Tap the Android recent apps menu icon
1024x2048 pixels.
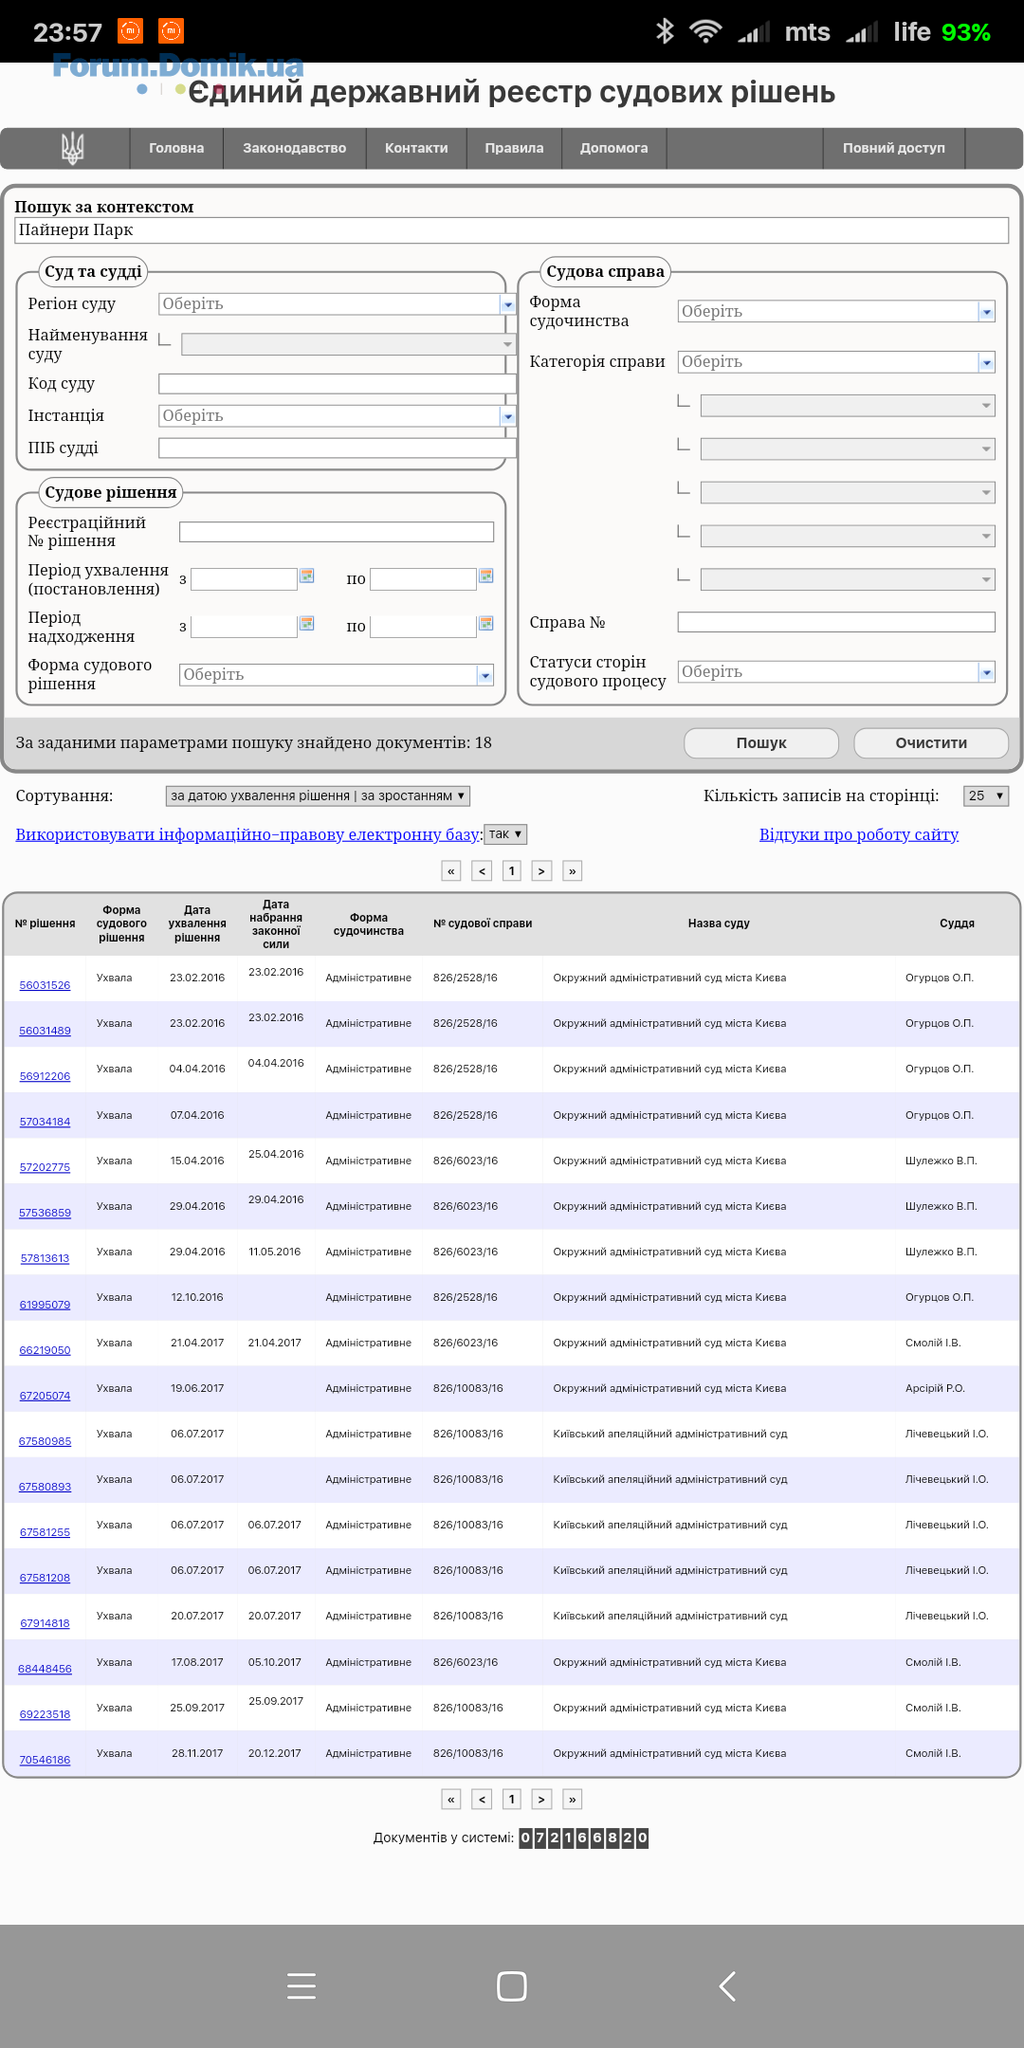tap(301, 1986)
